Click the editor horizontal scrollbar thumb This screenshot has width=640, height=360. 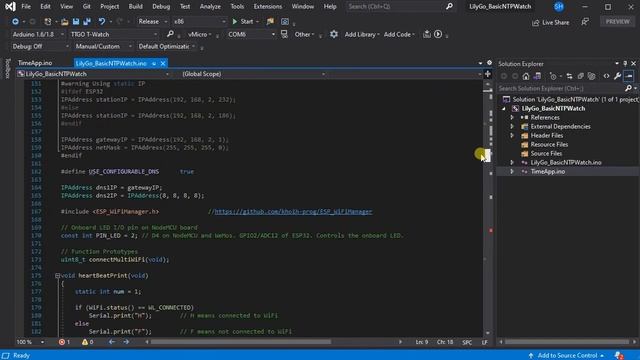click(x=241, y=342)
